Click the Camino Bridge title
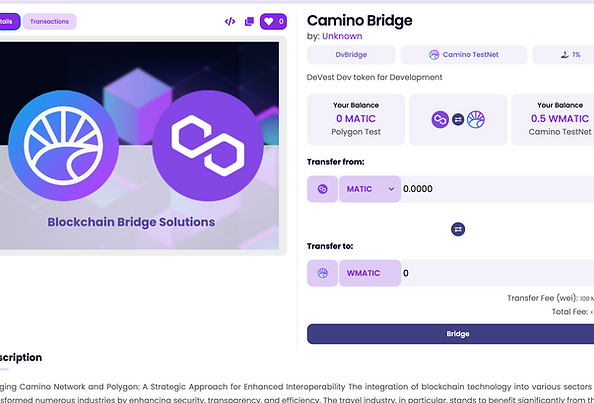This screenshot has width=594, height=403. coord(360,20)
